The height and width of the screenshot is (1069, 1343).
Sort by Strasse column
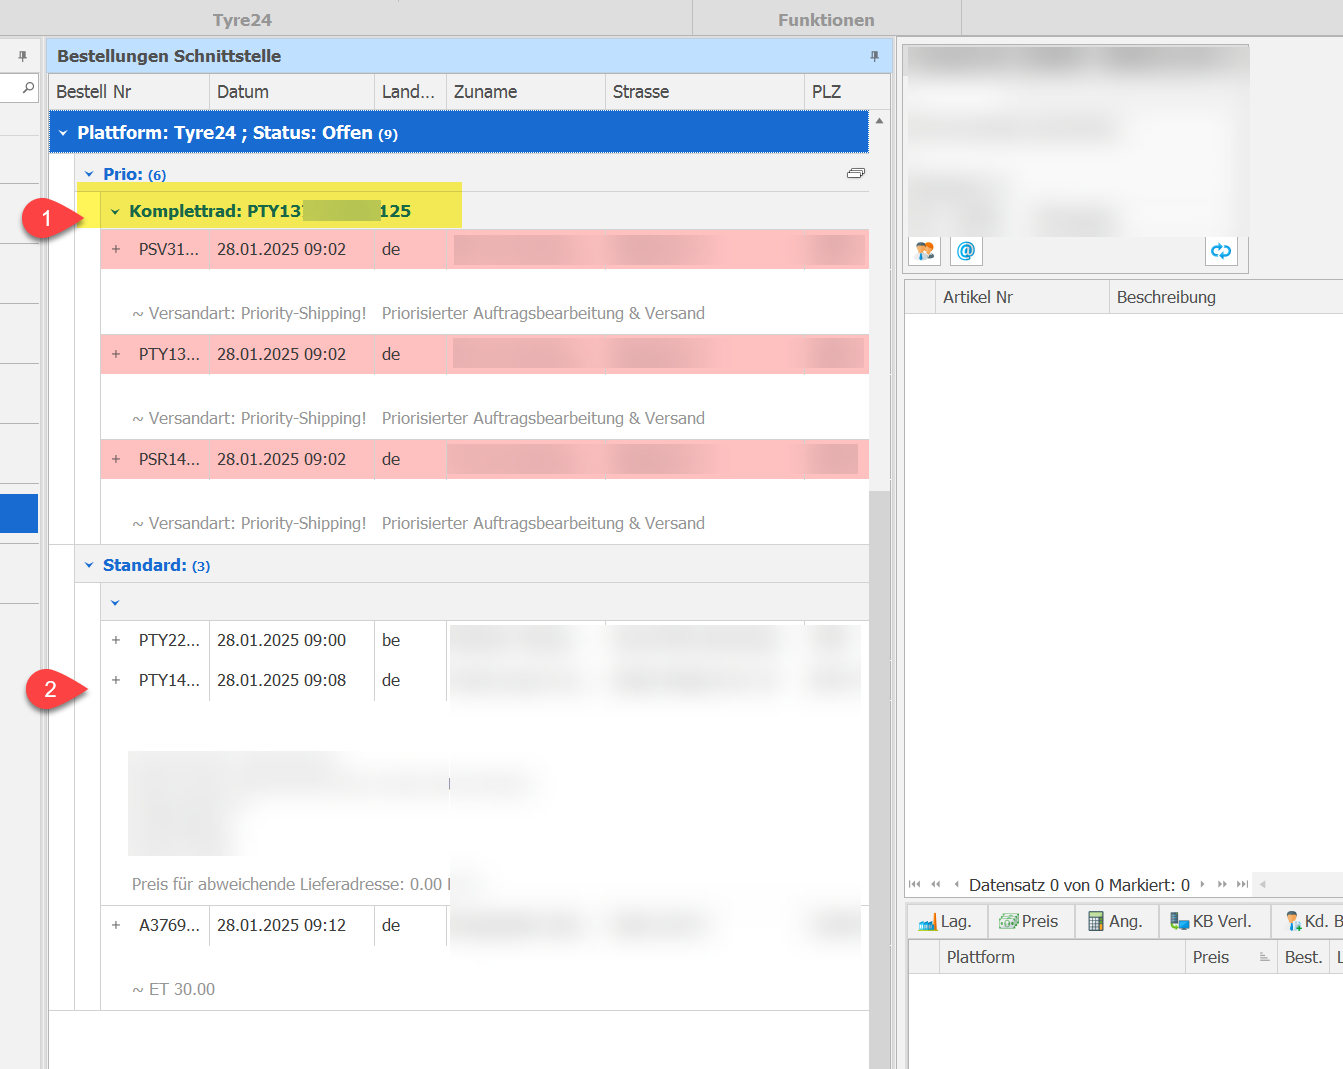705,91
